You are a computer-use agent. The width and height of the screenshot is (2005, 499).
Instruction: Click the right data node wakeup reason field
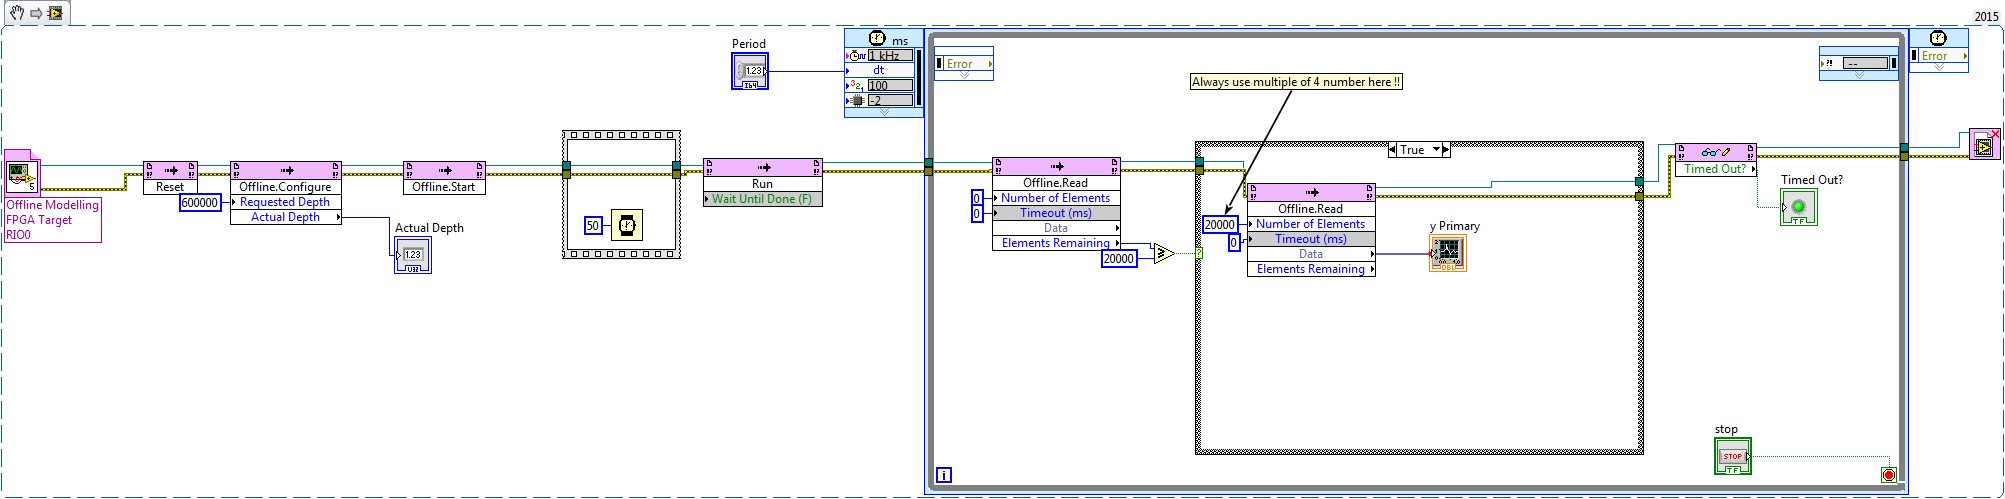point(1866,63)
